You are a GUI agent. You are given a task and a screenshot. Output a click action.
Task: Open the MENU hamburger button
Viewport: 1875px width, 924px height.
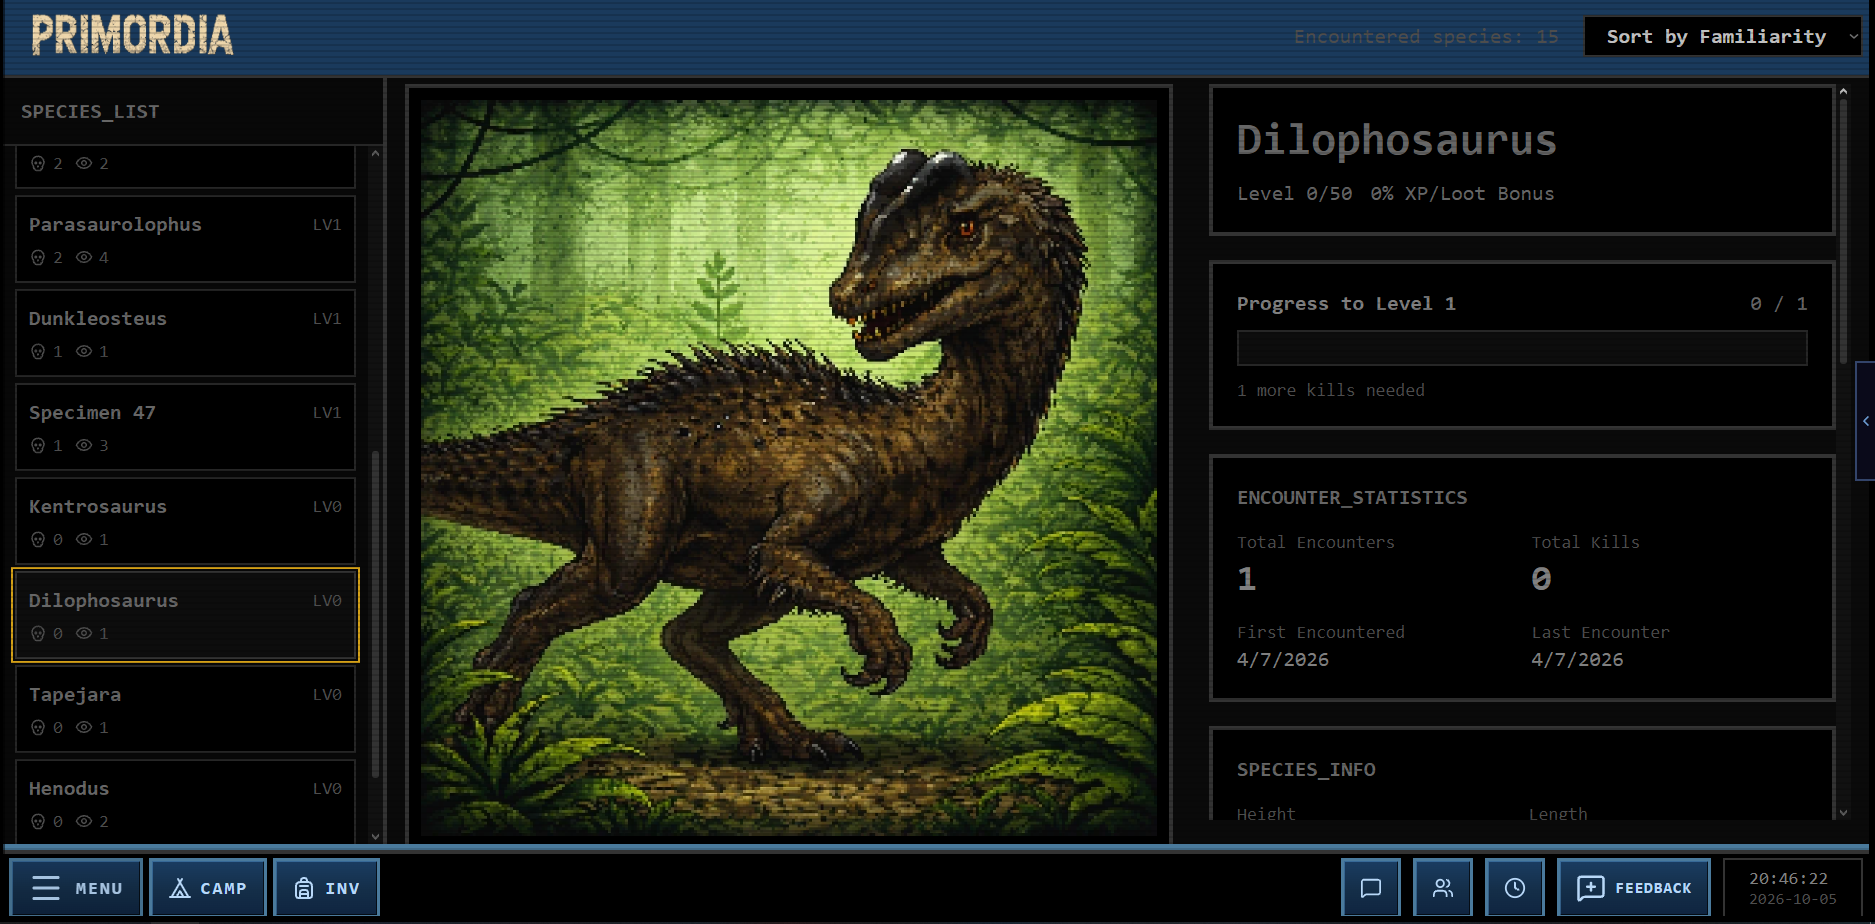[76, 888]
